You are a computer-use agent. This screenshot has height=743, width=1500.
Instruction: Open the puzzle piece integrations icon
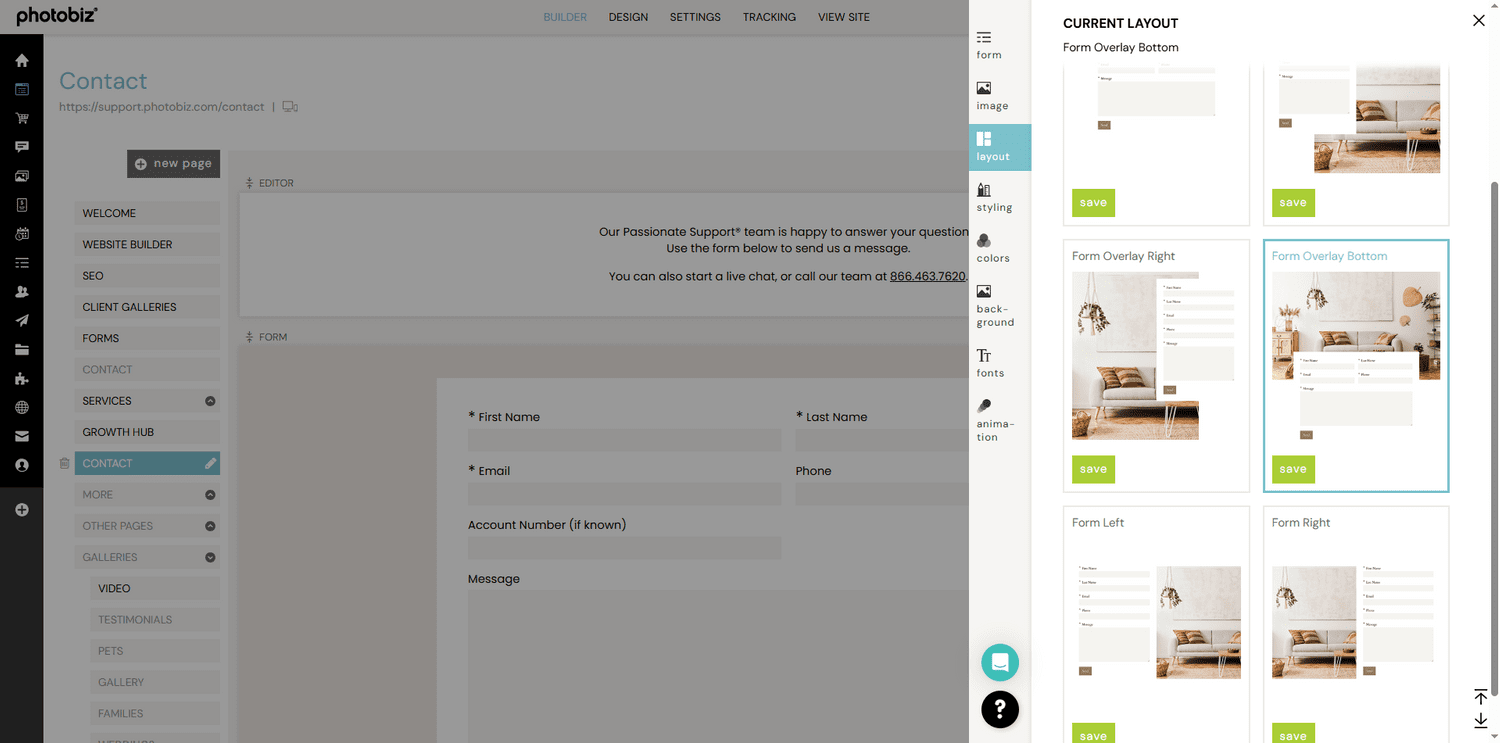22,379
